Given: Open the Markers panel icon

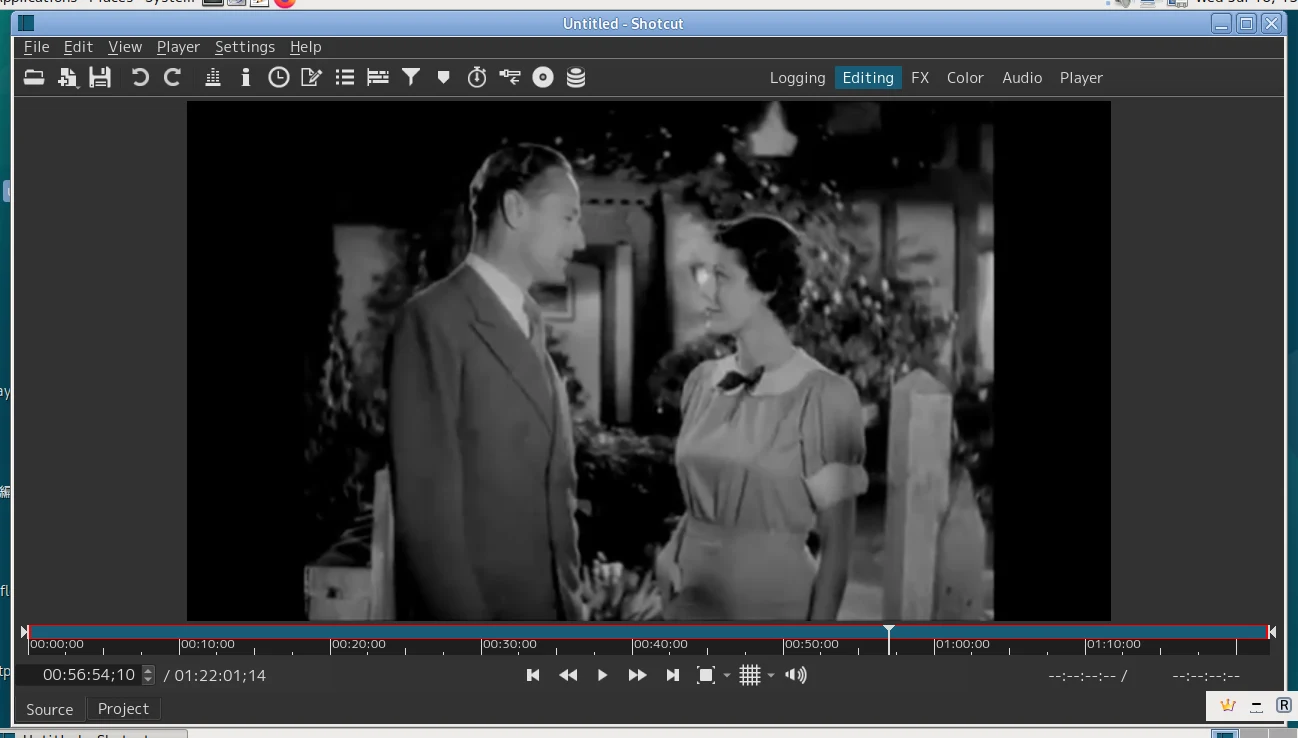Looking at the screenshot, I should tap(444, 77).
